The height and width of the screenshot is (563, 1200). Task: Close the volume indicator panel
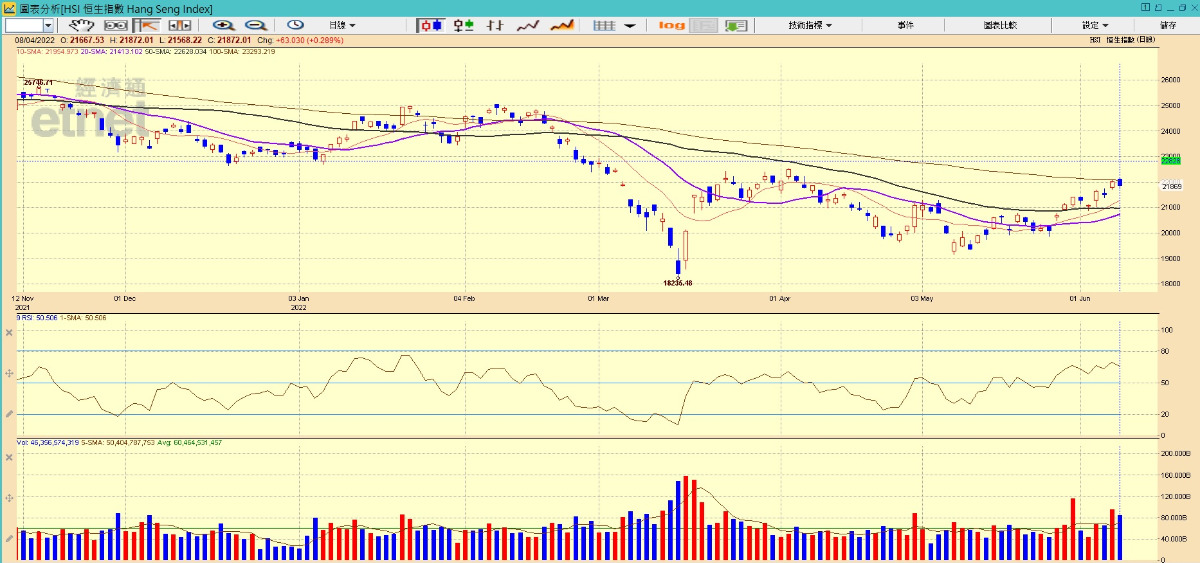pyautogui.click(x=9, y=456)
